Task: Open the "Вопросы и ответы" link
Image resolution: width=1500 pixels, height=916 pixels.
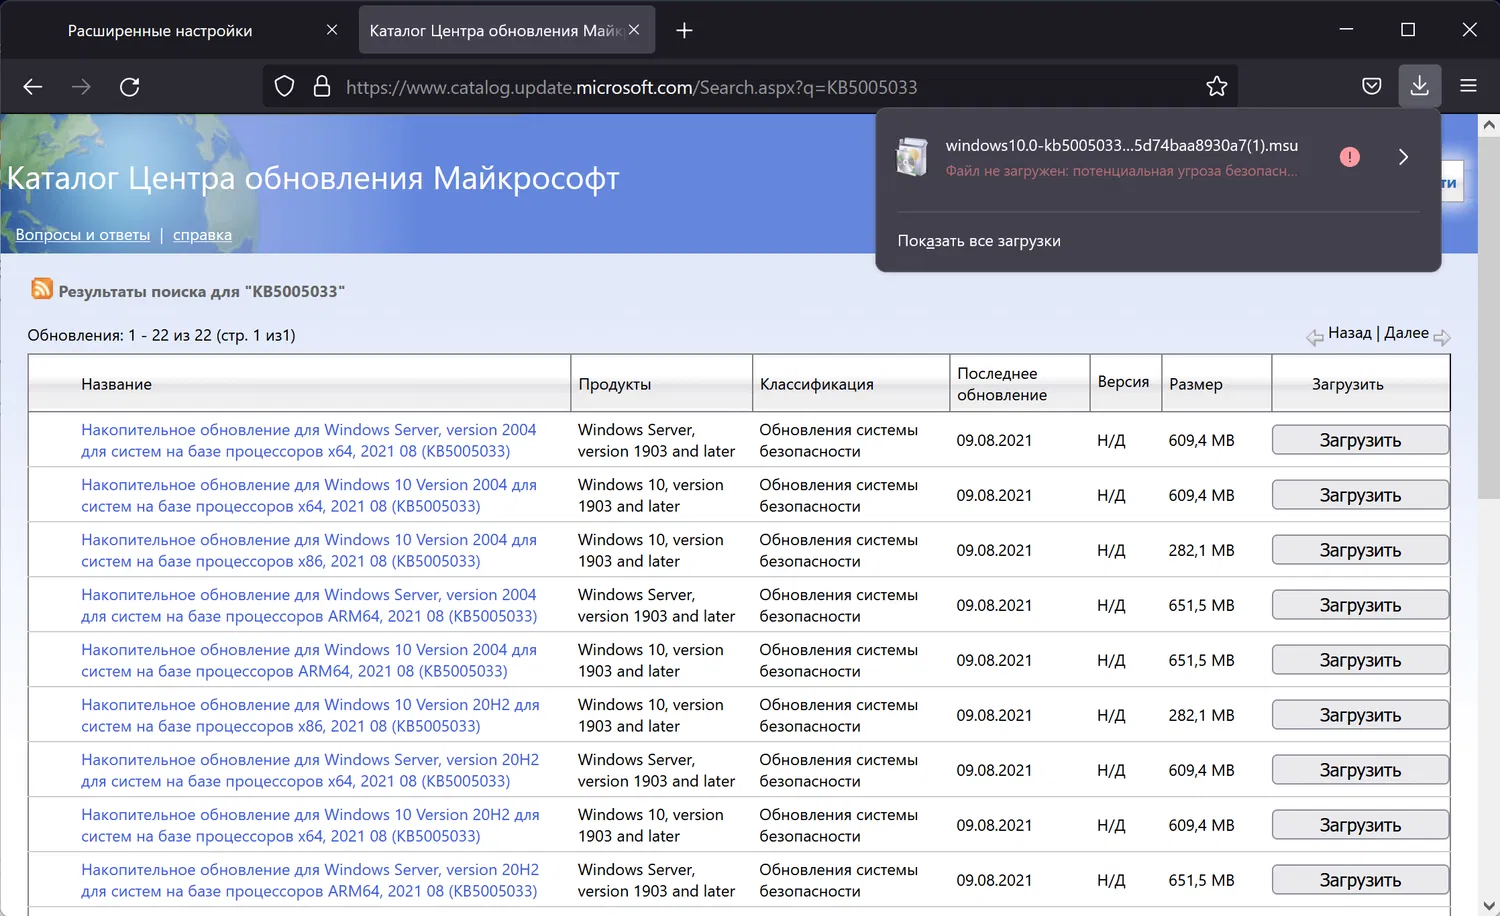Action: [83, 235]
